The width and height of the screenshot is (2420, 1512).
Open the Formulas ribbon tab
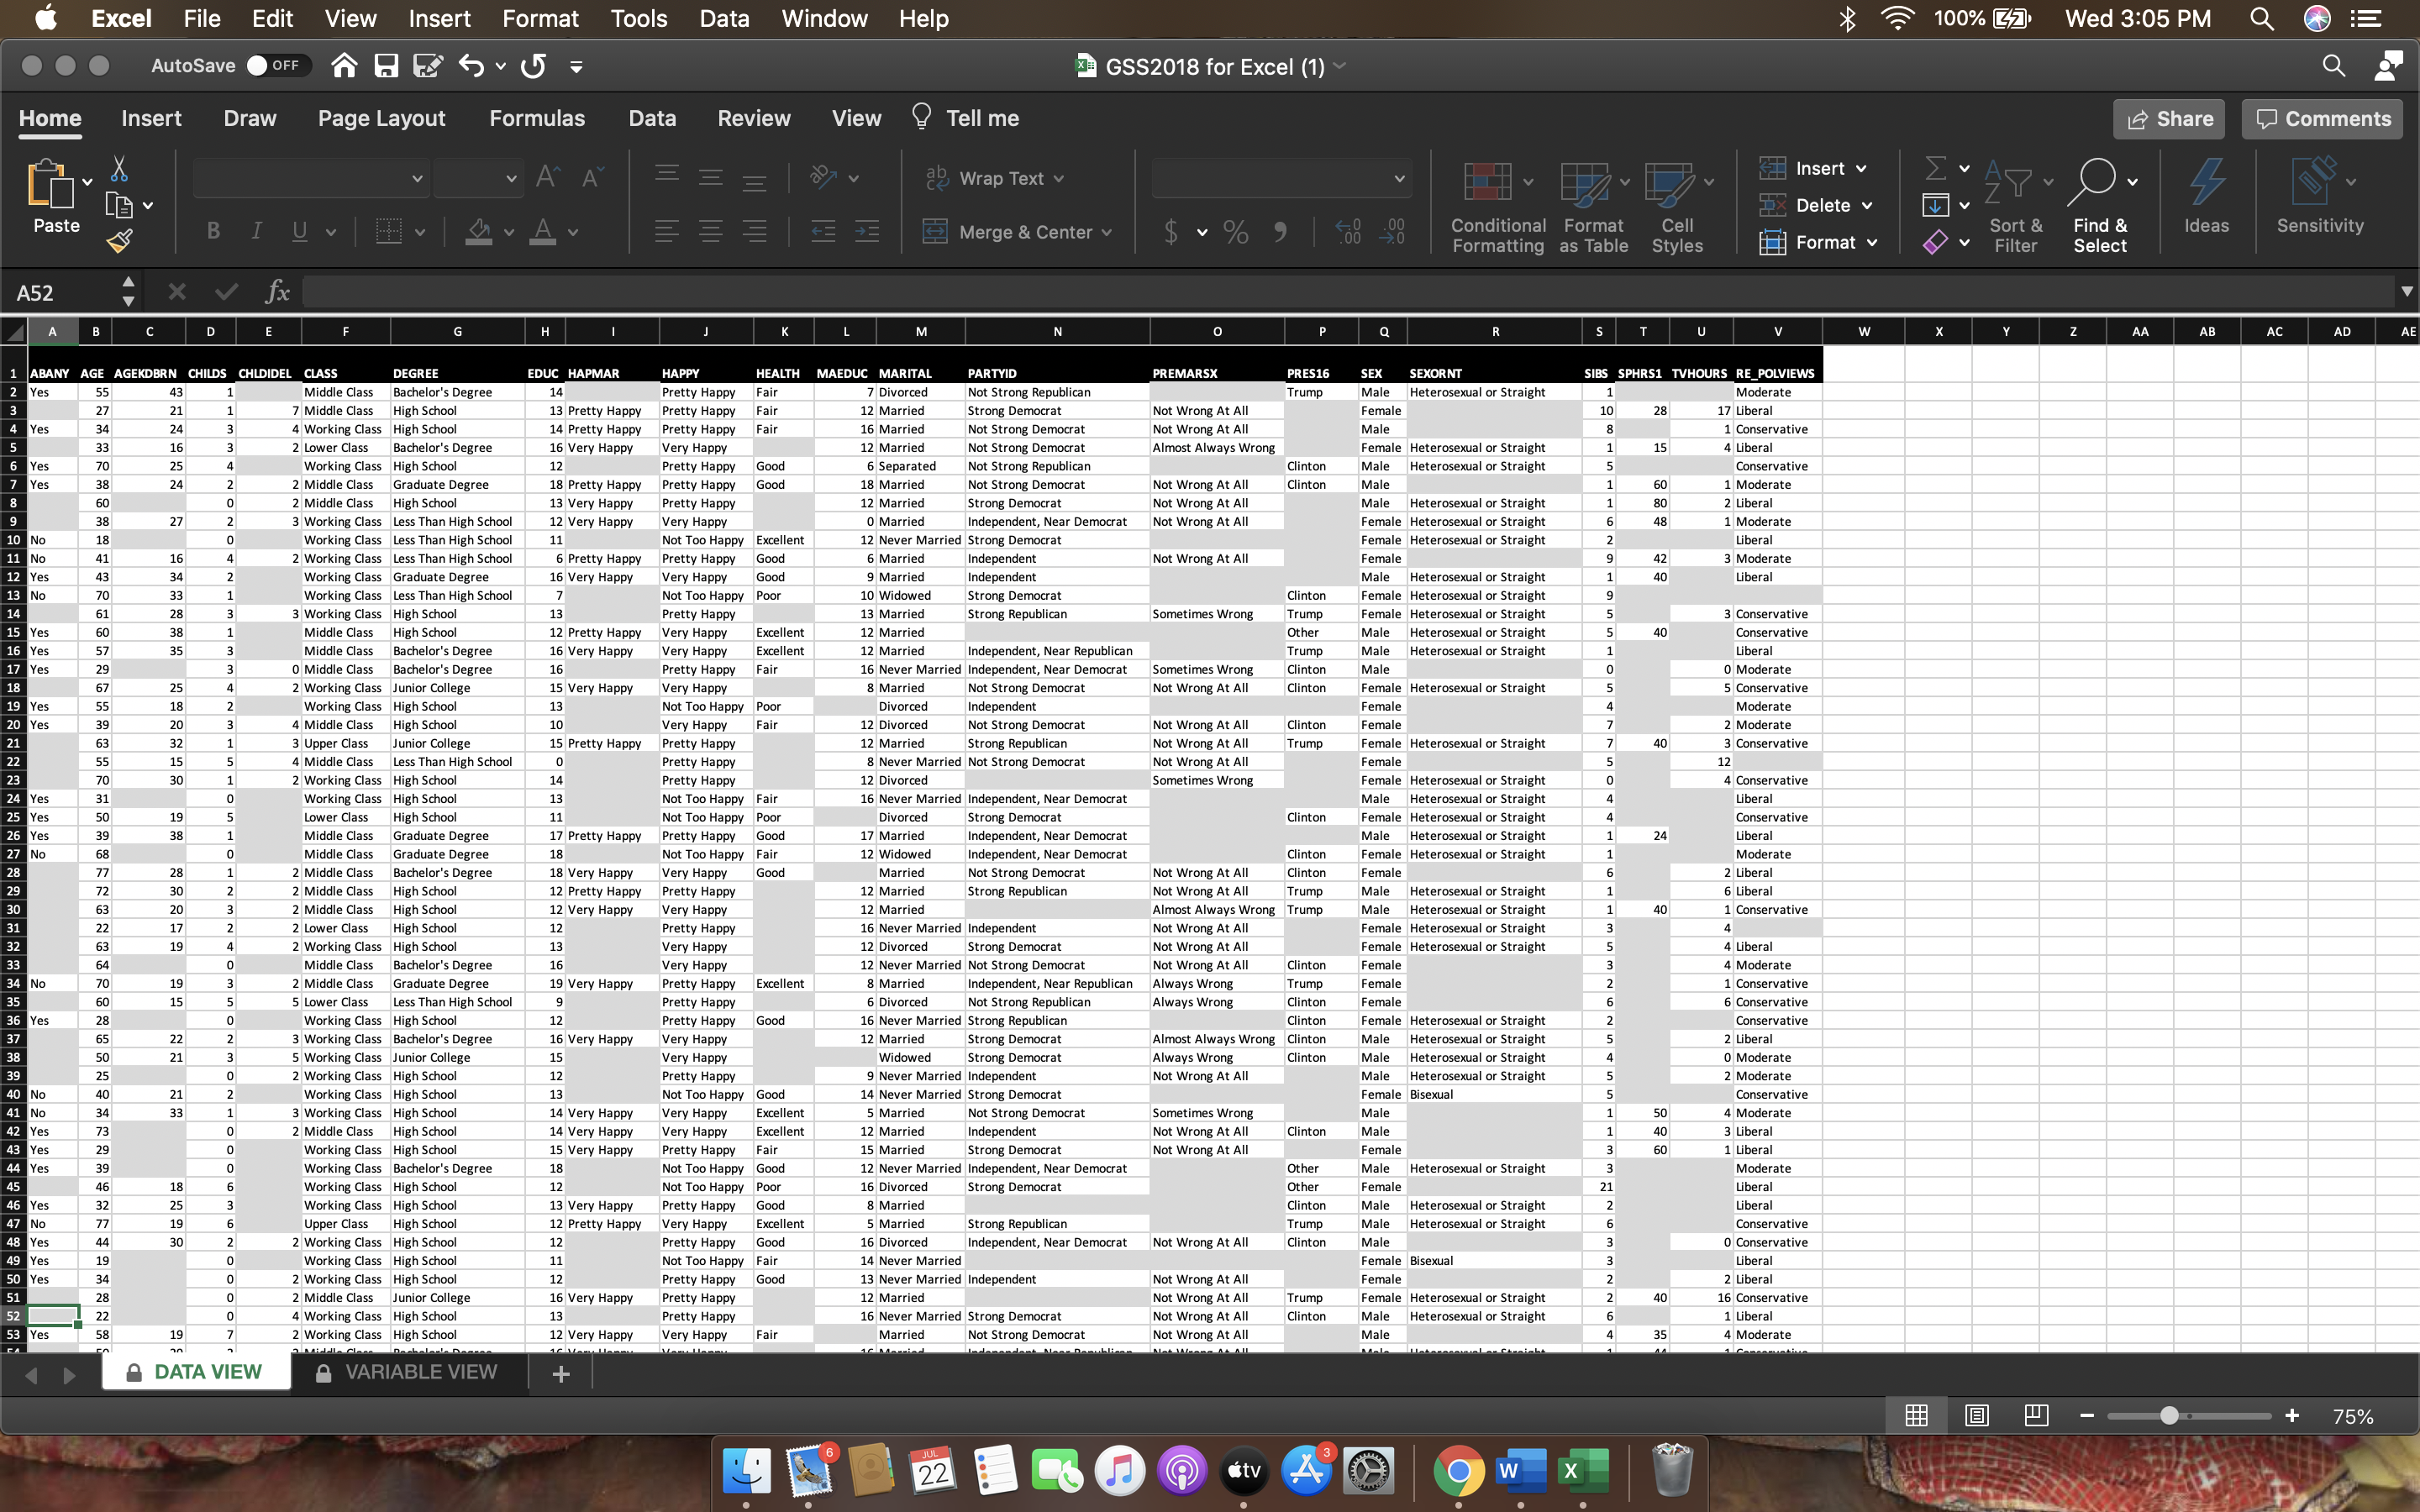pos(537,118)
